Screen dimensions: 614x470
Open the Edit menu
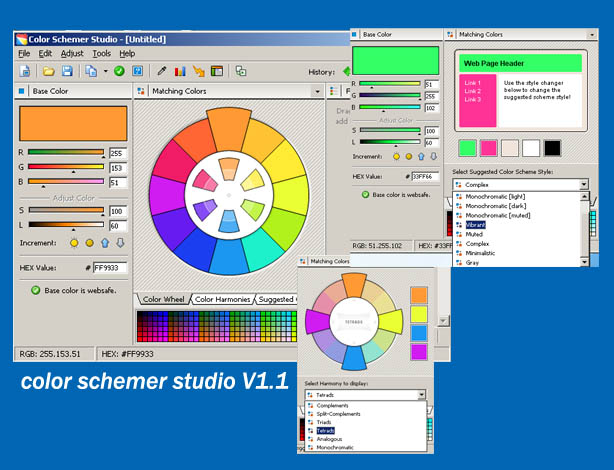click(45, 53)
